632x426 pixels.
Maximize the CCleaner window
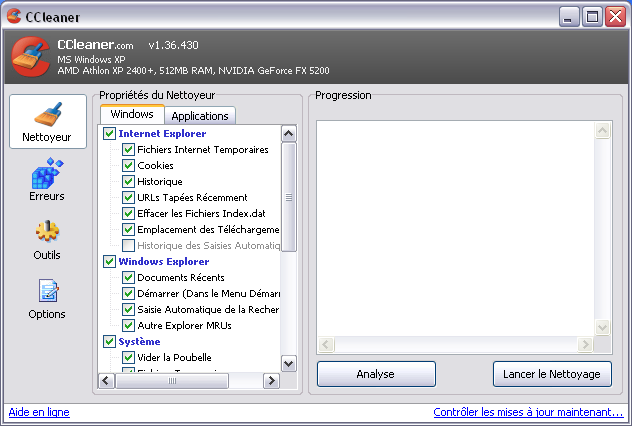coord(592,17)
